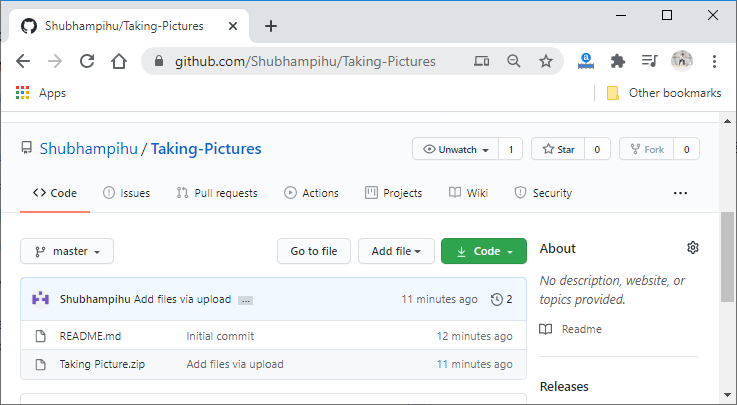Bookmark this page with star icon

point(546,61)
